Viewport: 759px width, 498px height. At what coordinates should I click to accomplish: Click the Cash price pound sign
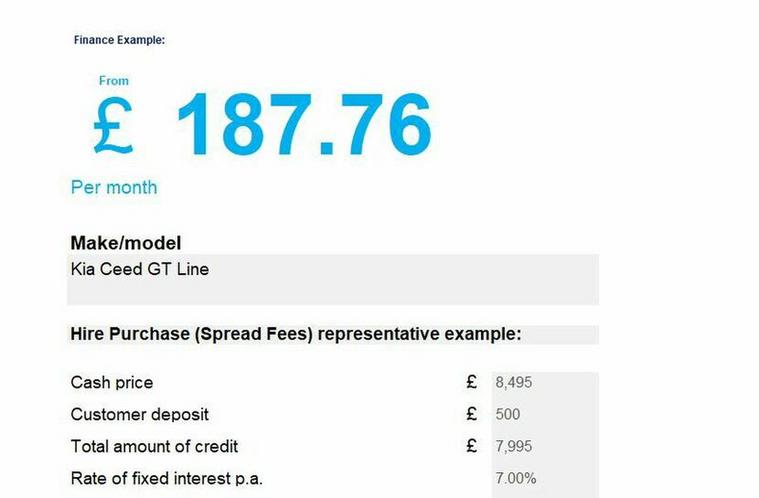tap(472, 382)
